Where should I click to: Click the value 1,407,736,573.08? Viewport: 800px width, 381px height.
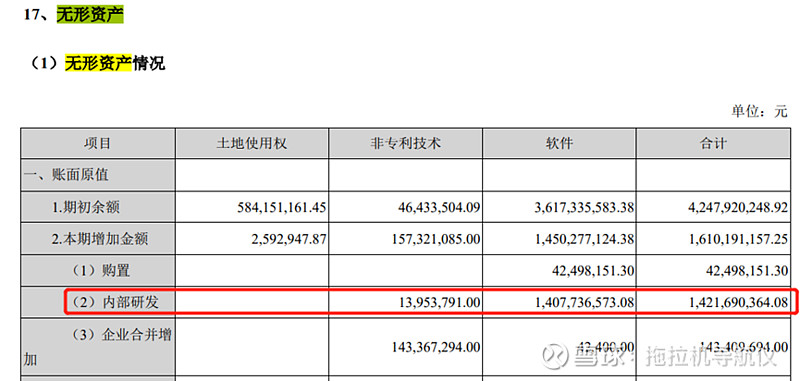pyautogui.click(x=585, y=302)
